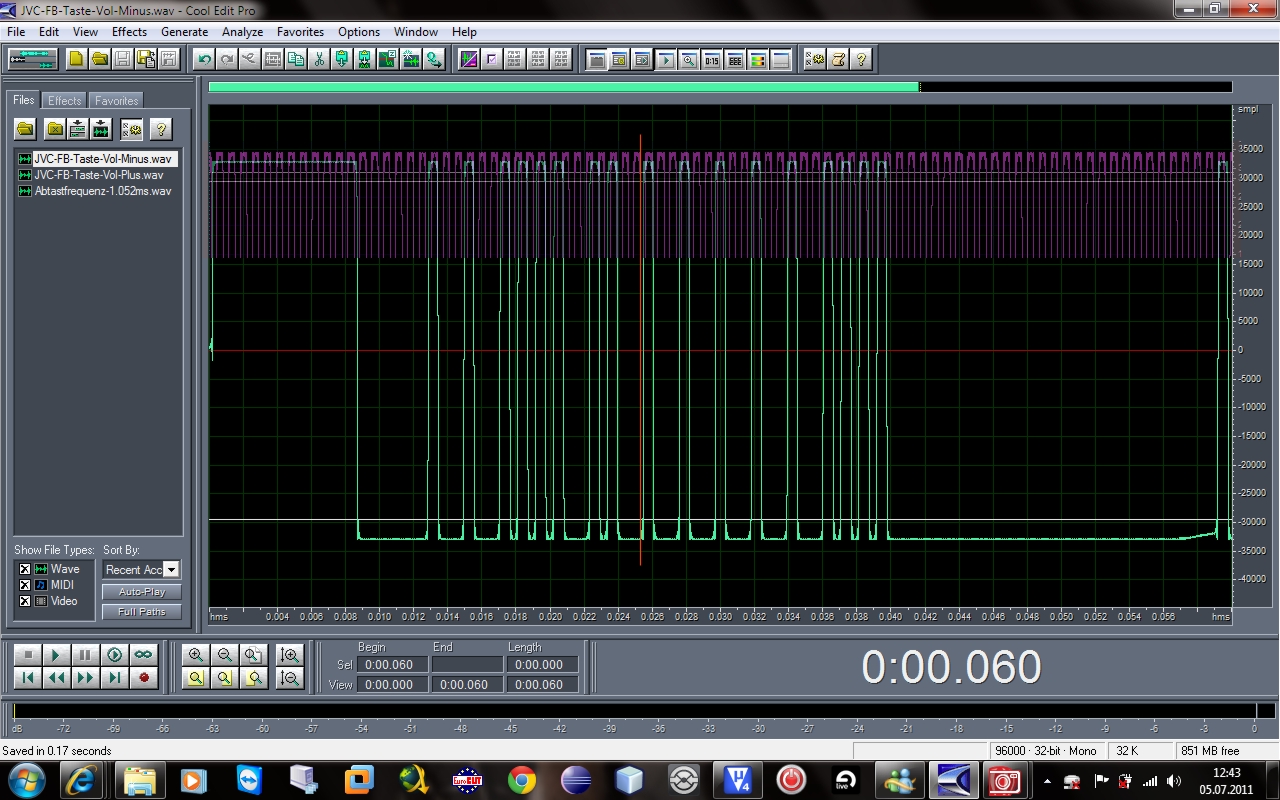Image resolution: width=1280 pixels, height=800 pixels.
Task: Click the green display range bar above waveform
Action: click(563, 88)
